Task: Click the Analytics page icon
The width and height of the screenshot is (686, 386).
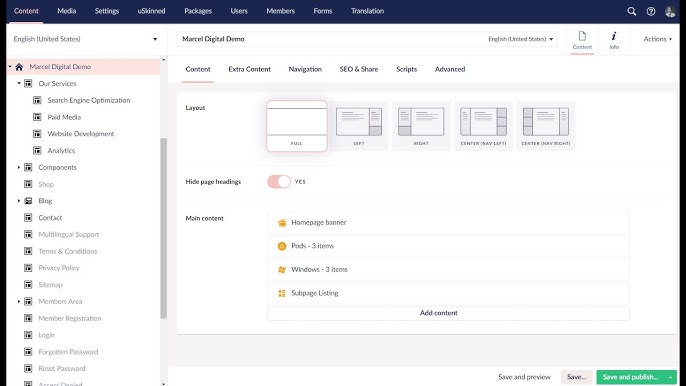Action: tap(37, 151)
